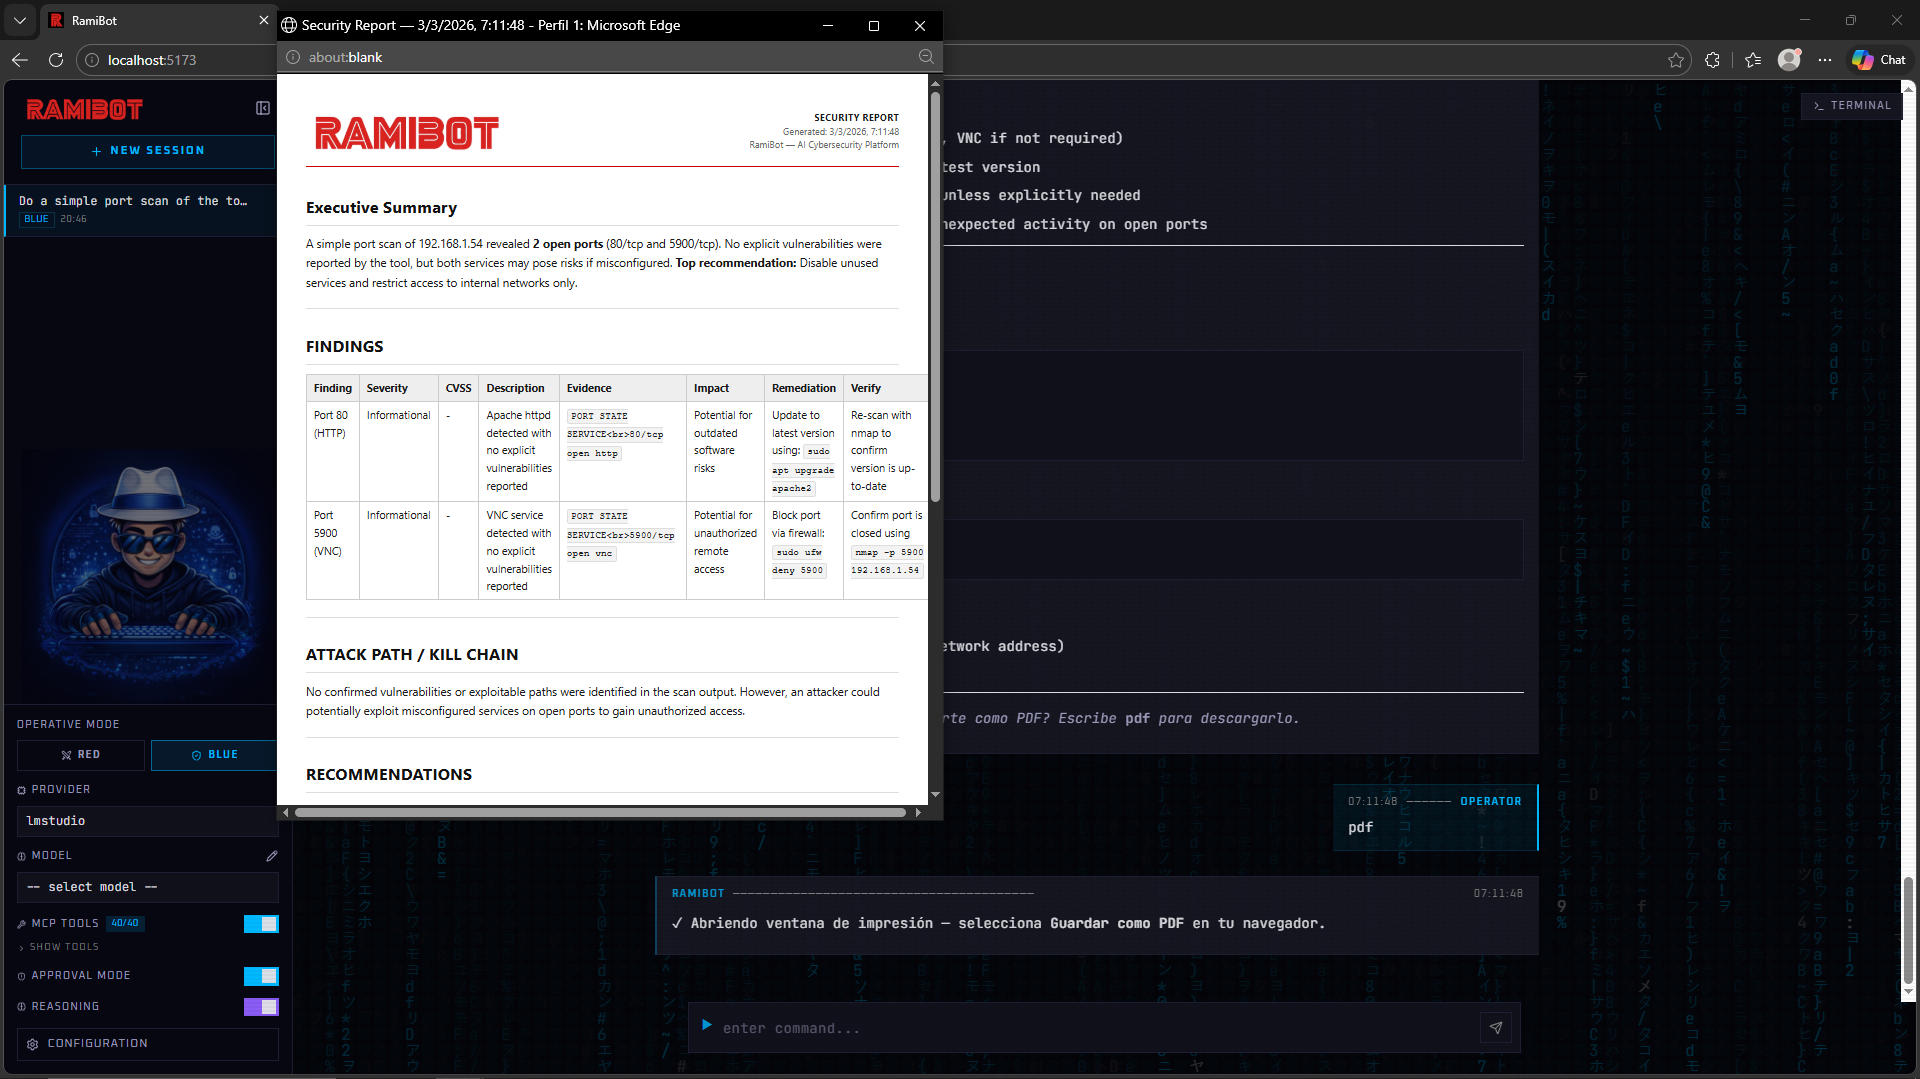Click the operator message 'pdf'

point(1360,828)
